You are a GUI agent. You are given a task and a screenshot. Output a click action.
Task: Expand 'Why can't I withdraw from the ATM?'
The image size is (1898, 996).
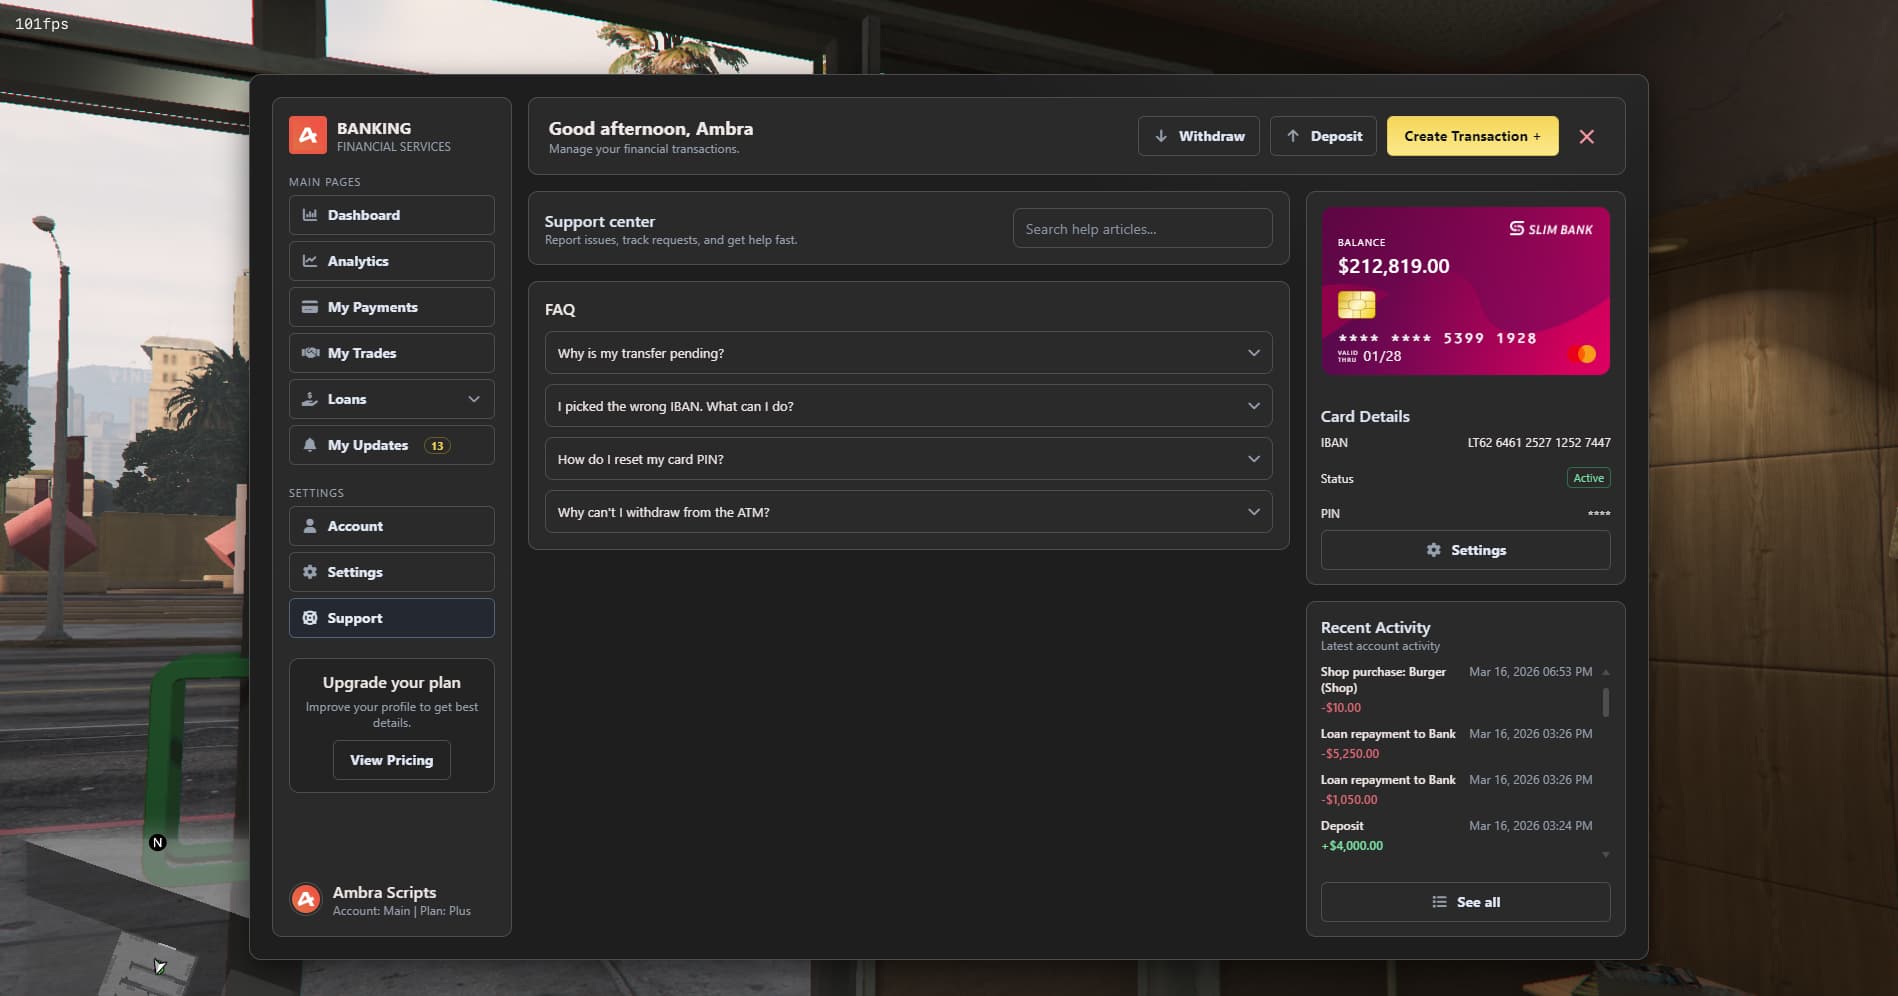pos(908,512)
